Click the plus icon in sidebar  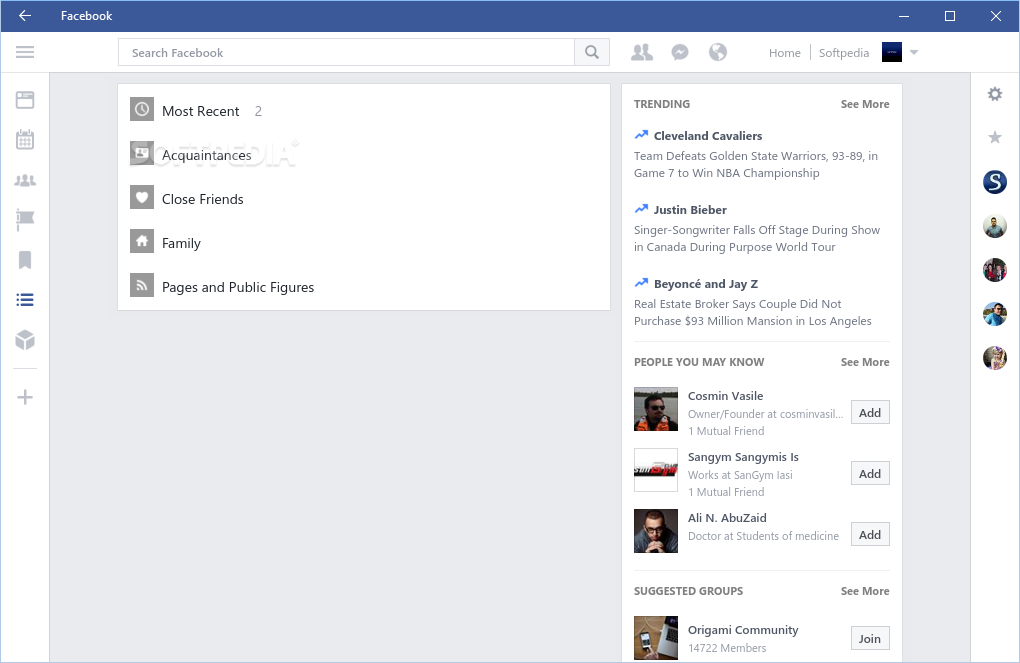[25, 397]
